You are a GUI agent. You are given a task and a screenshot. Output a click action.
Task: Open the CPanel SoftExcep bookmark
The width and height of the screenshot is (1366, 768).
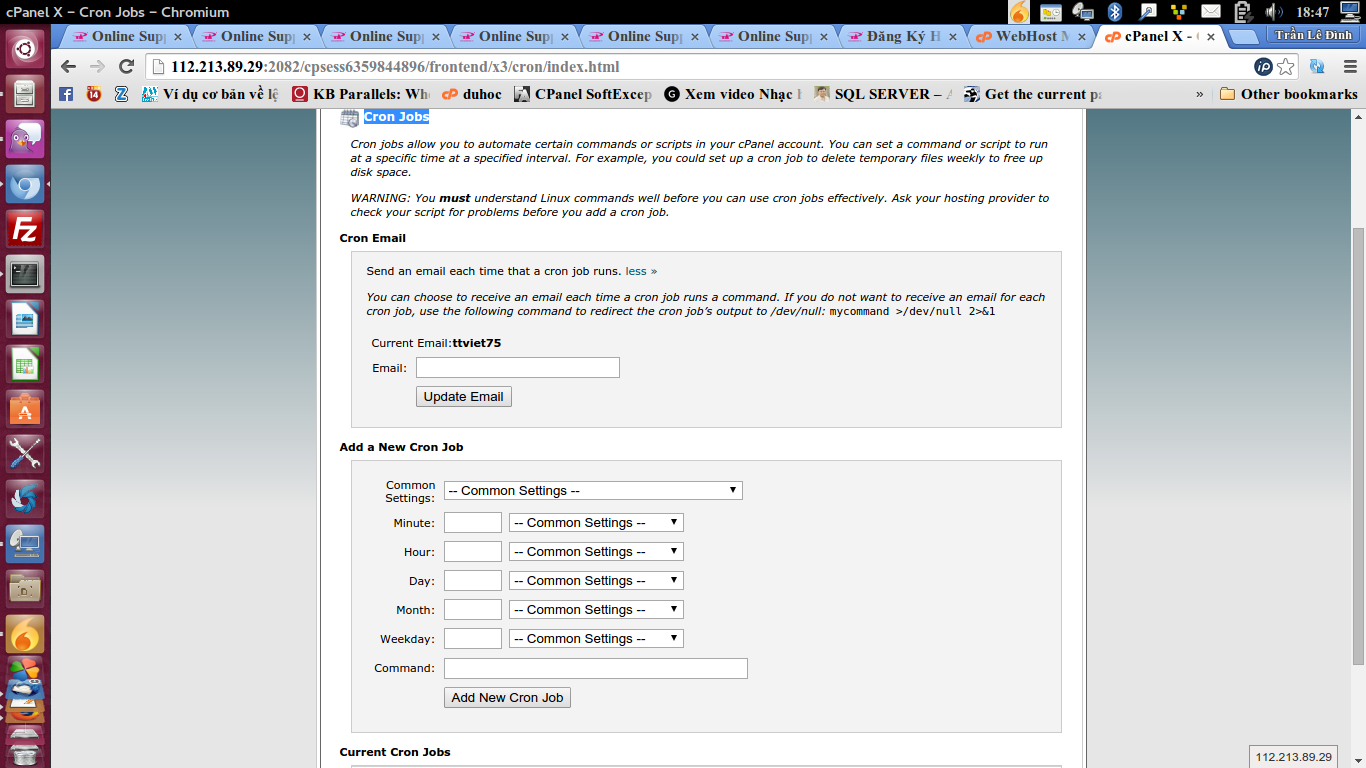pos(583,94)
